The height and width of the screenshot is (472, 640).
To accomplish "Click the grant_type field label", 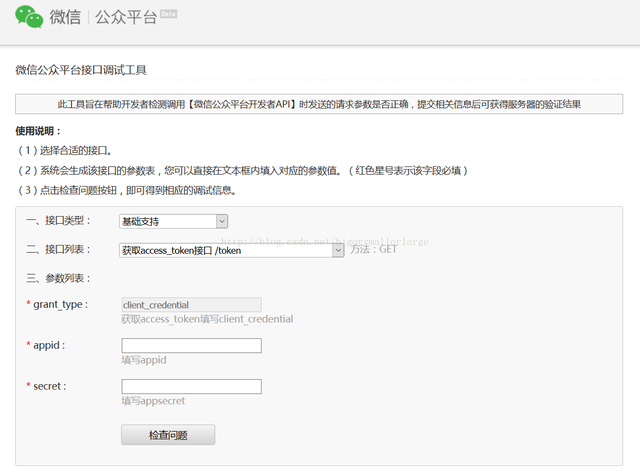I will click(x=59, y=304).
